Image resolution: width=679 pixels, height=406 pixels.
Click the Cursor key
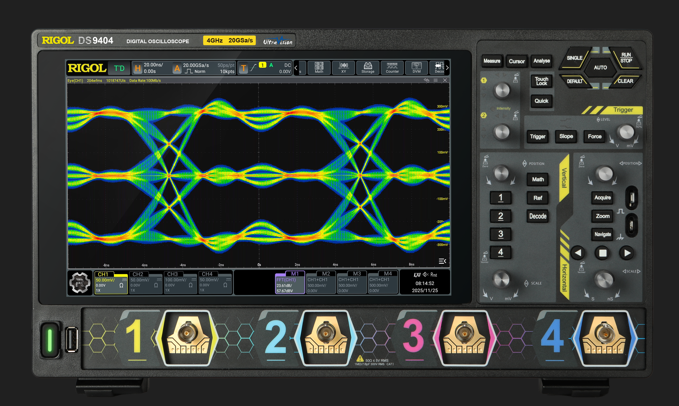pos(517,61)
